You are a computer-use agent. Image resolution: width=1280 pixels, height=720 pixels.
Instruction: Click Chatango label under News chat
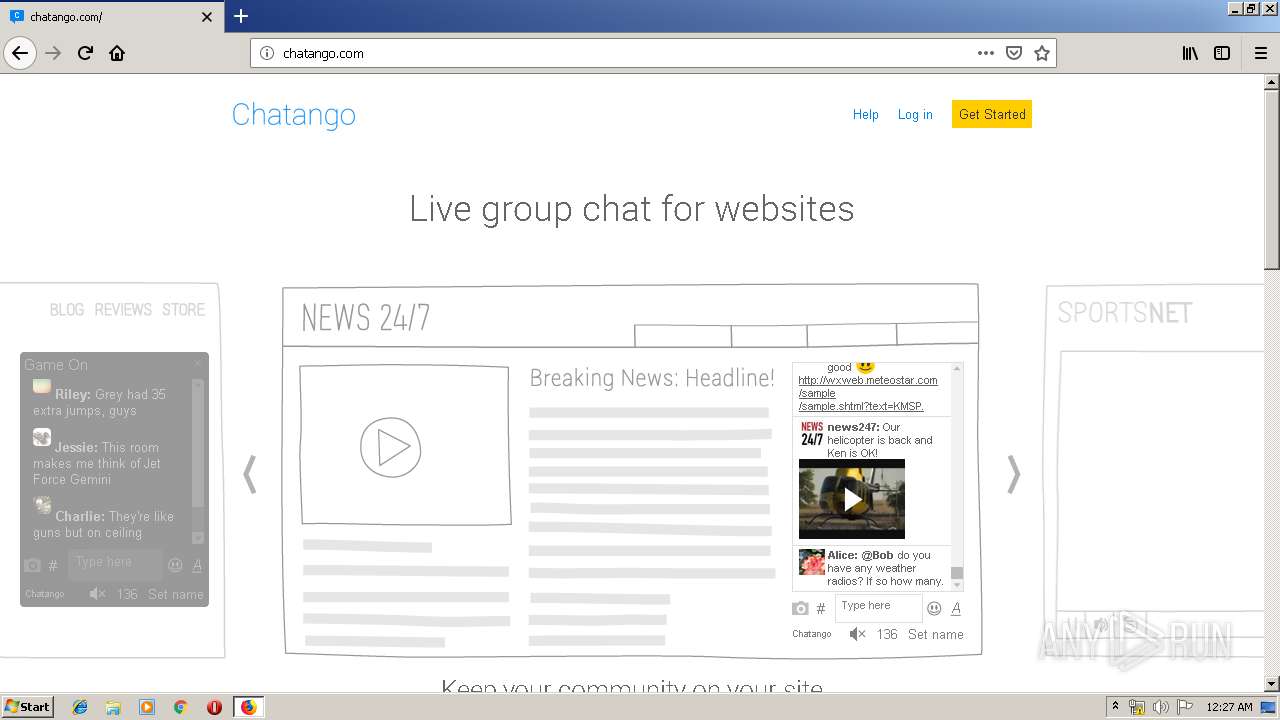click(812, 634)
